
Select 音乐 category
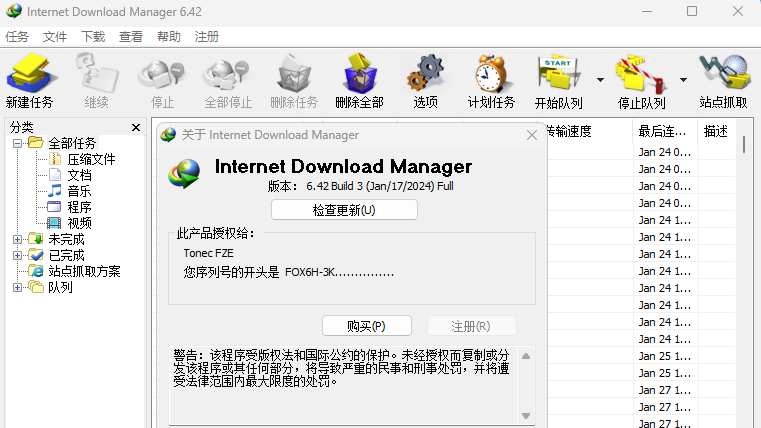(79, 191)
